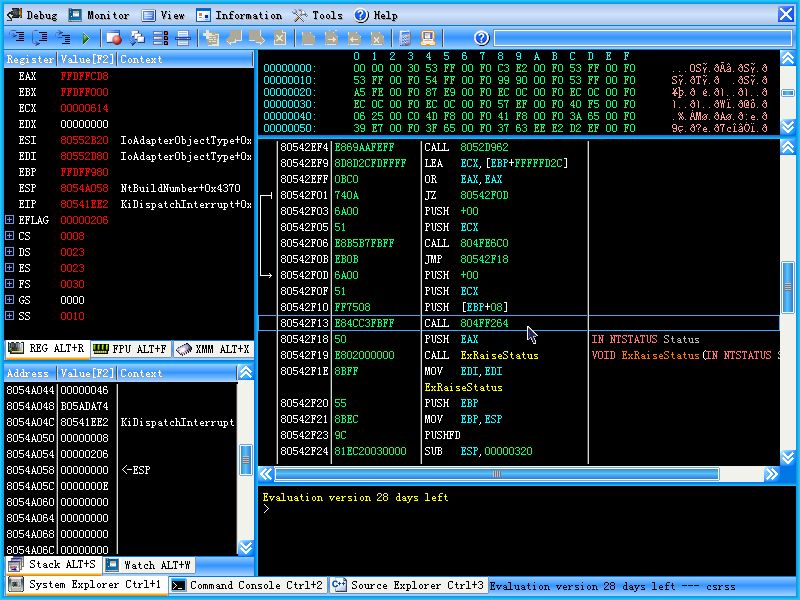
Task: Click stack panel Address column header
Action: 30,373
